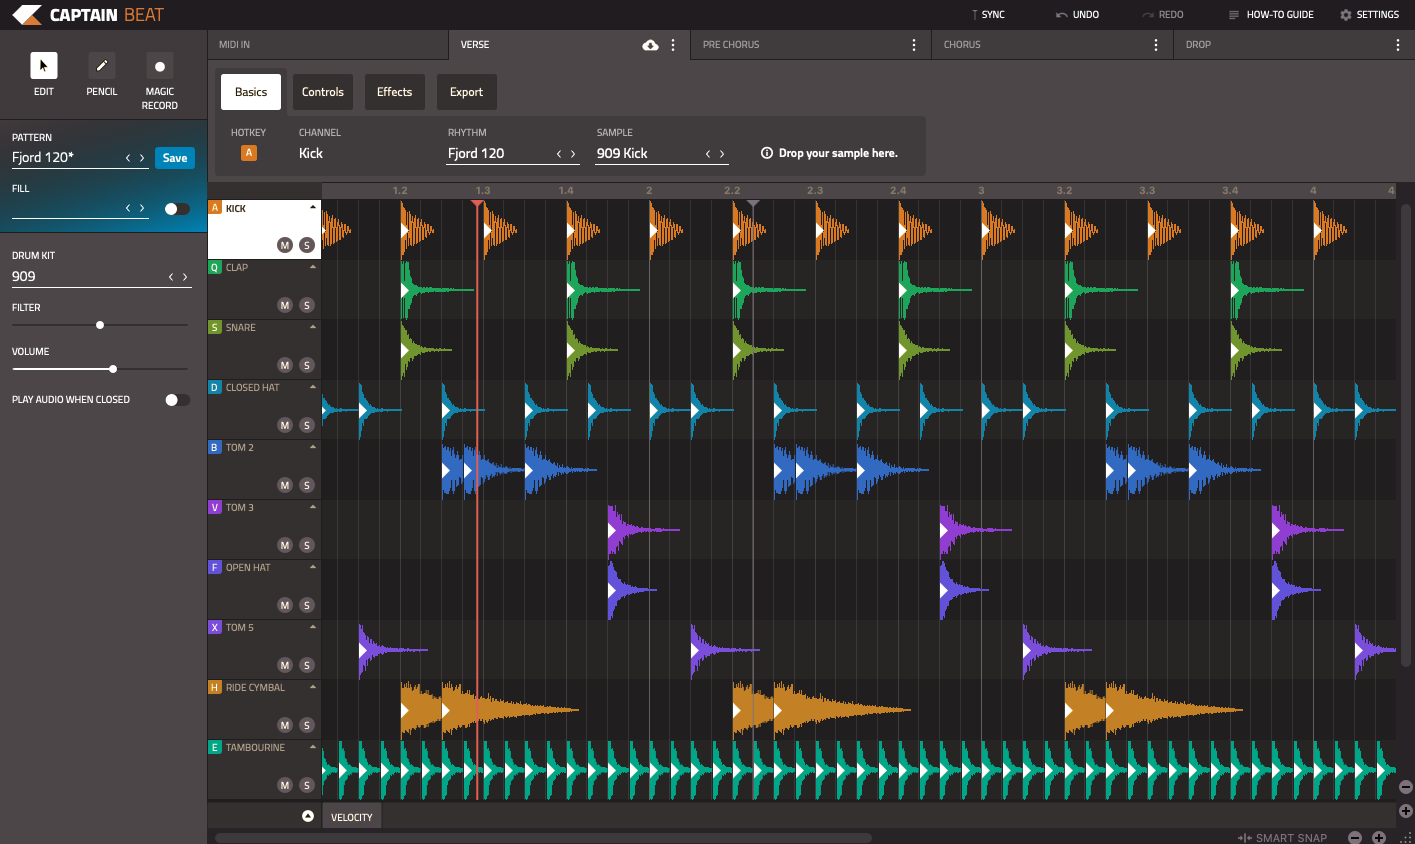Switch to the Chorus tab
Viewport: 1415px width, 844px height.
click(1052, 45)
